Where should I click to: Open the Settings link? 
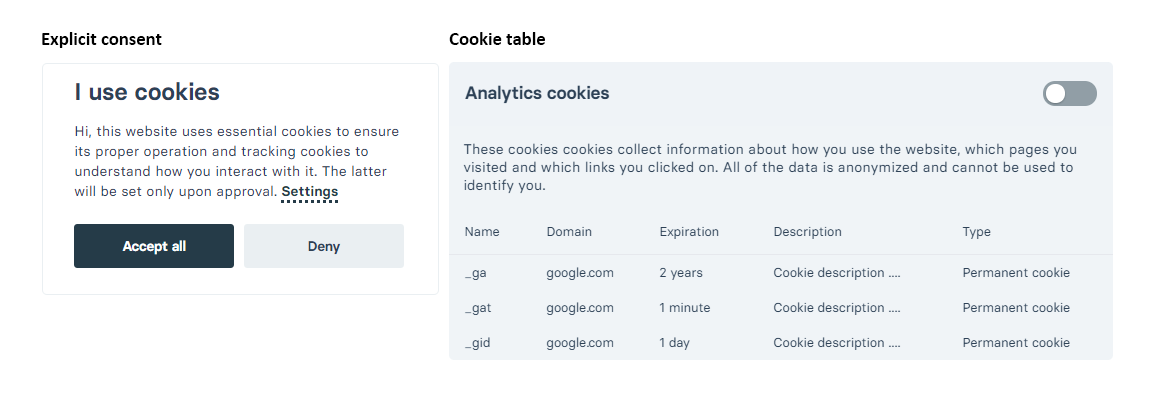click(310, 191)
